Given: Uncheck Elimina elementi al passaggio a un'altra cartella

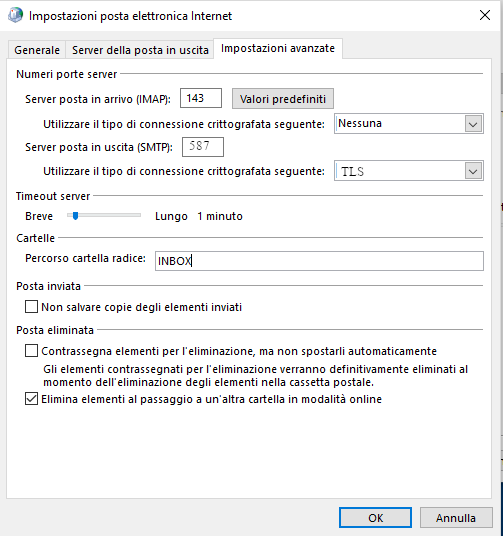Looking at the screenshot, I should 31,399.
